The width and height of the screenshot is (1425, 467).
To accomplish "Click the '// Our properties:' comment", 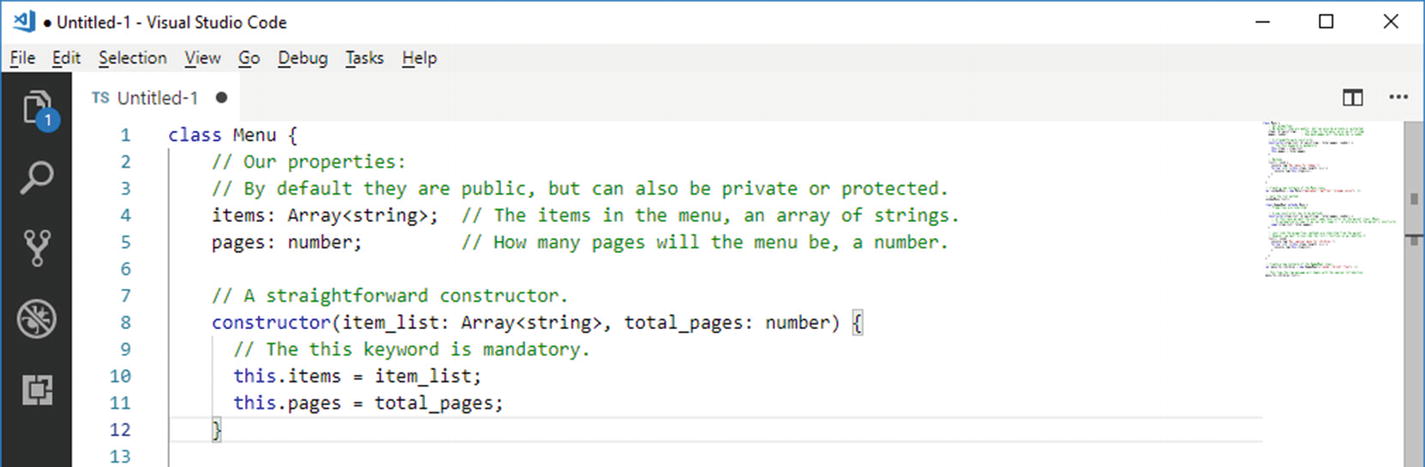I will click(x=310, y=162).
